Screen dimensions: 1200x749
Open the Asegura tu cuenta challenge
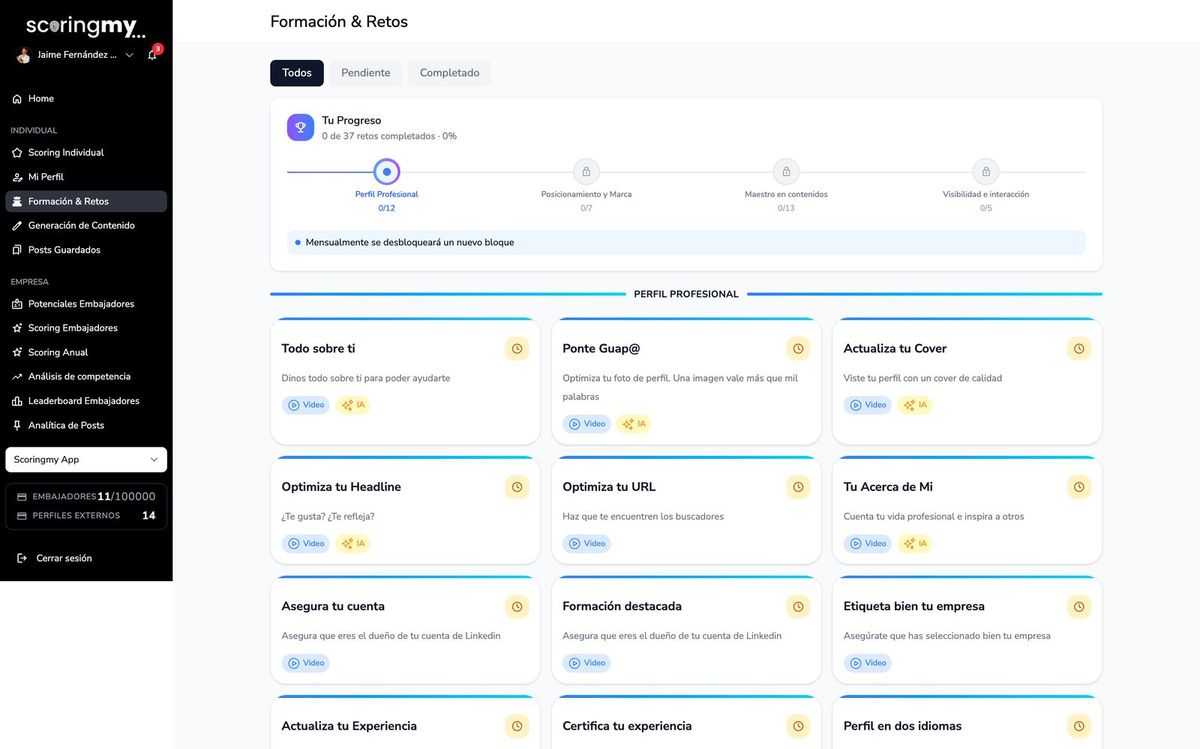coord(405,630)
